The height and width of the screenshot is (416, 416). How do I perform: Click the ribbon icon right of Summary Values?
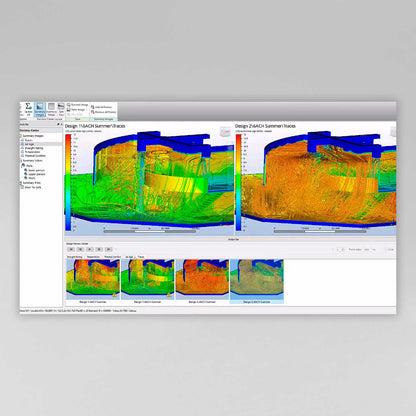point(61,110)
